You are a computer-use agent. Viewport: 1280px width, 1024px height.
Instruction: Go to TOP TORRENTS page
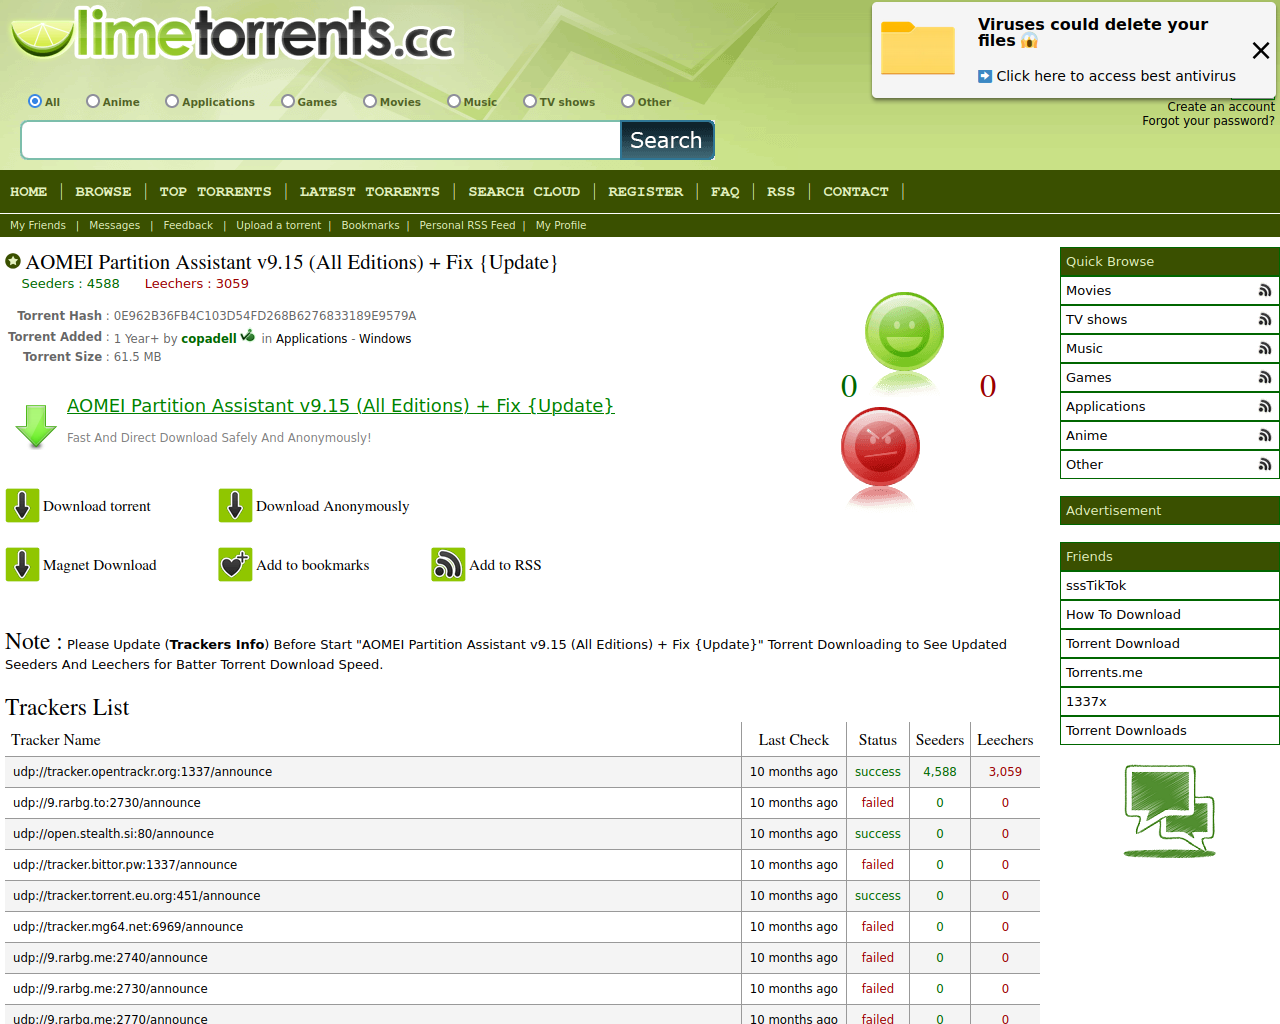[215, 191]
